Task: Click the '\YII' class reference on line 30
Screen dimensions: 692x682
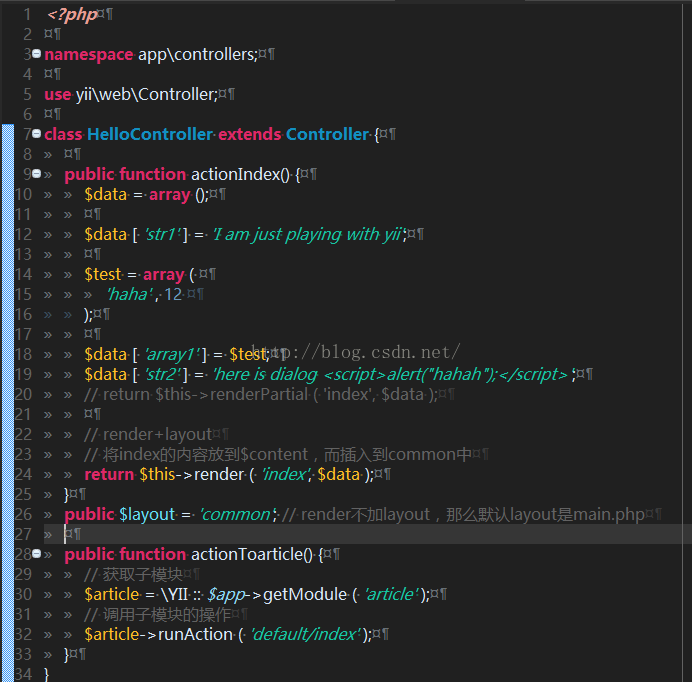Action: pyautogui.click(x=174, y=595)
